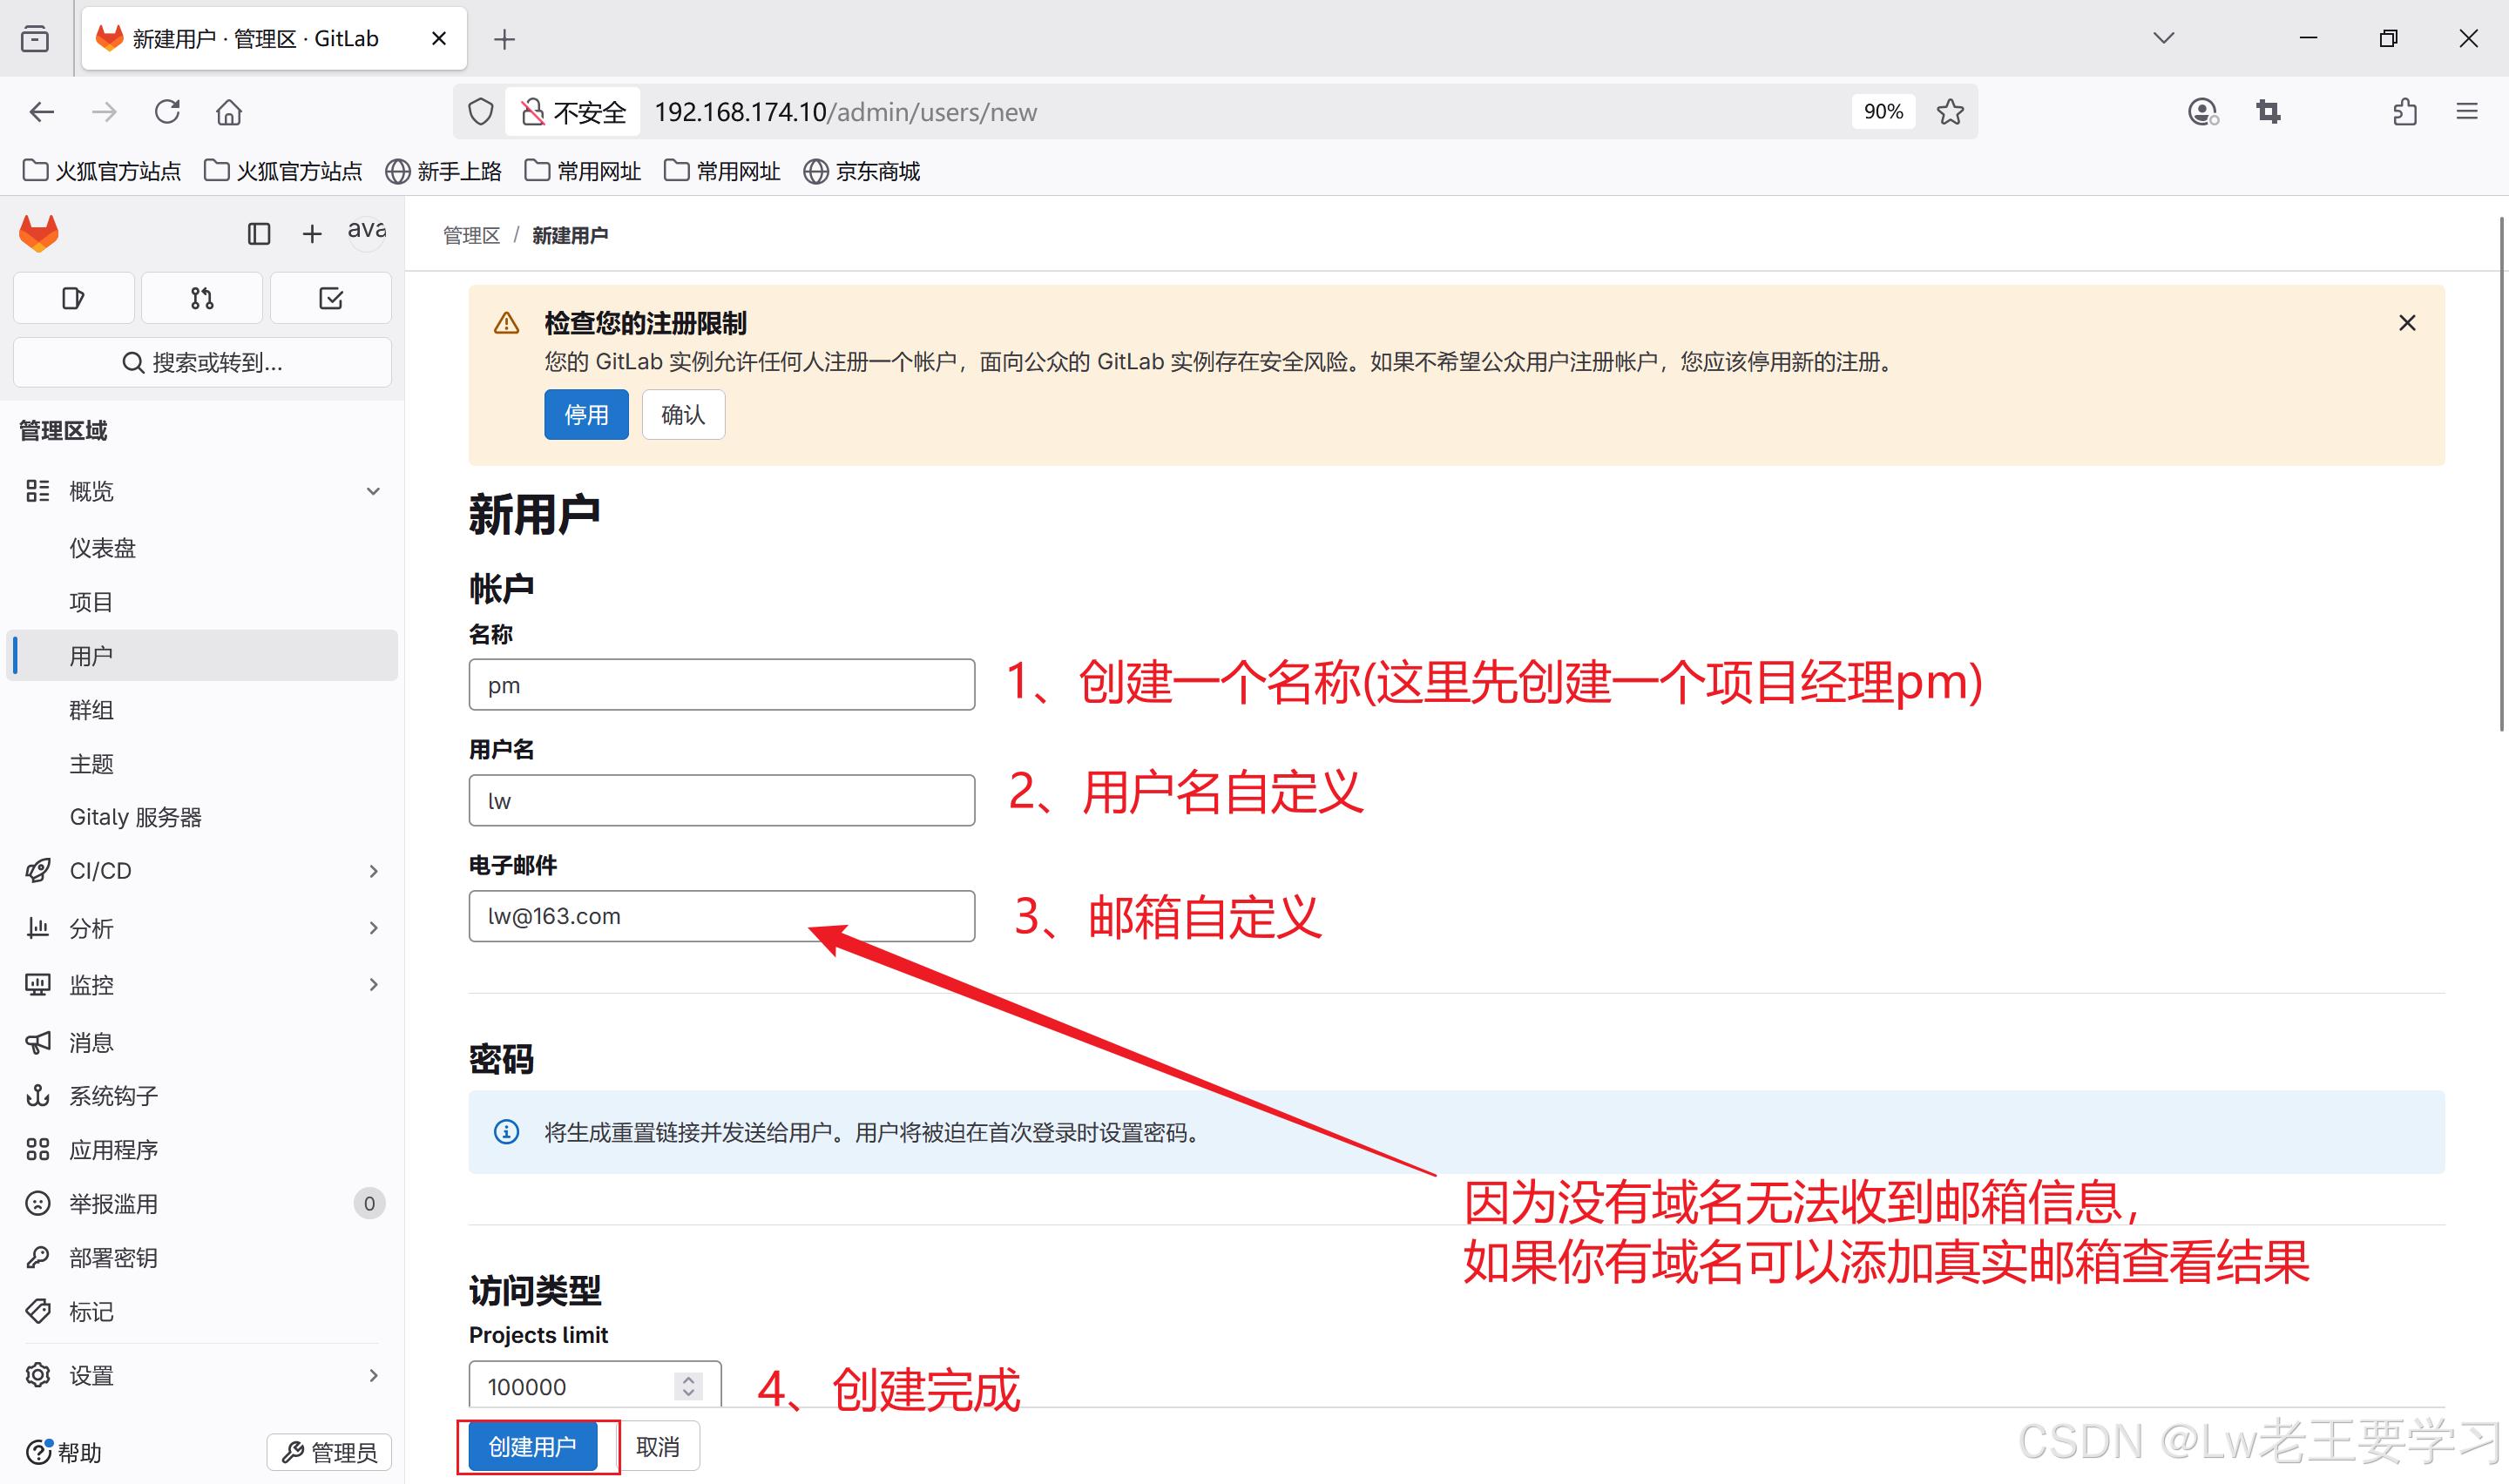Dismiss the registration warning banner
Image resolution: width=2509 pixels, height=1484 pixels.
[x=2406, y=323]
